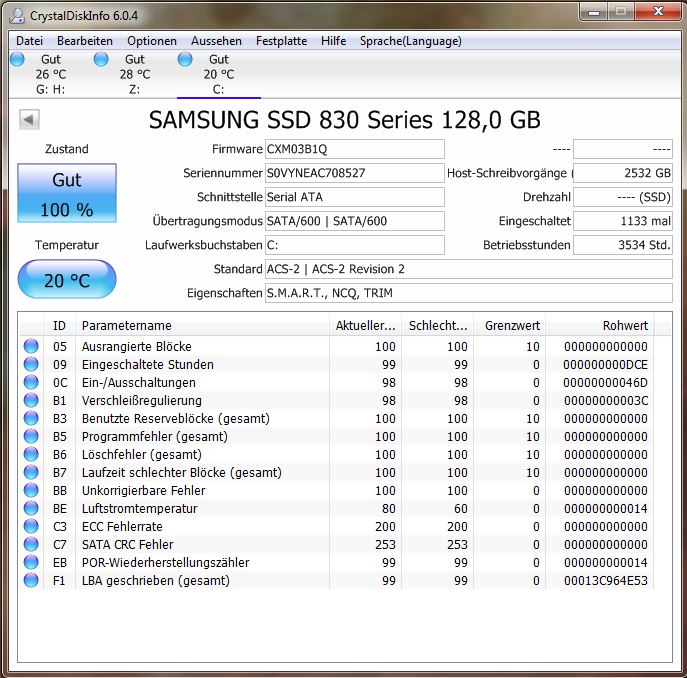The height and width of the screenshot is (678, 687).
Task: Click the Host-Schreibvorgänge 2532 GB field
Action: (623, 173)
